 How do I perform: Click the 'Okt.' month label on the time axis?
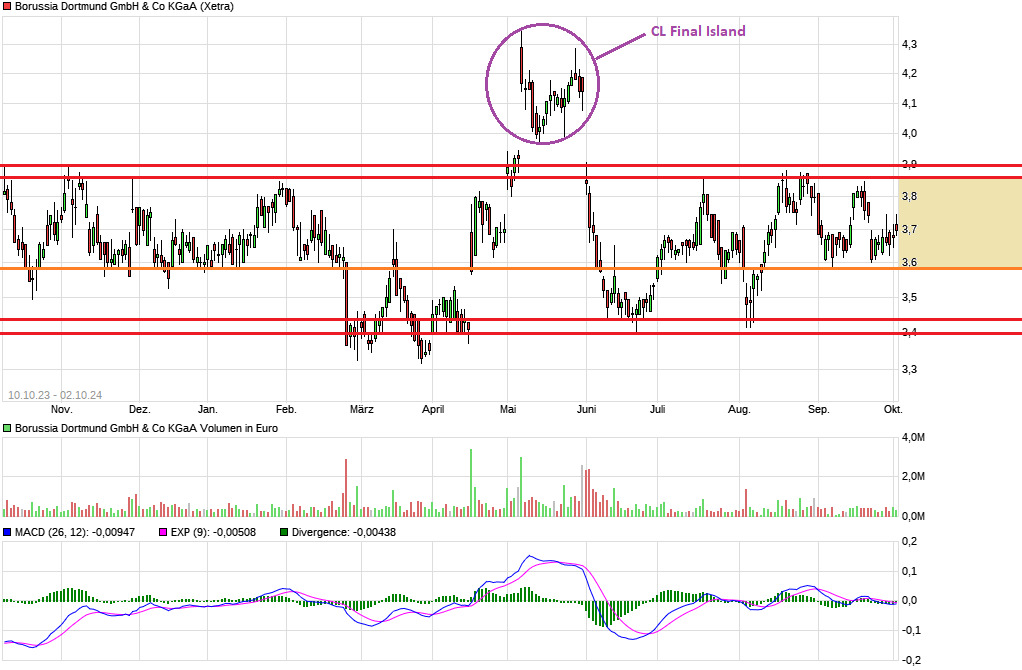coord(893,409)
